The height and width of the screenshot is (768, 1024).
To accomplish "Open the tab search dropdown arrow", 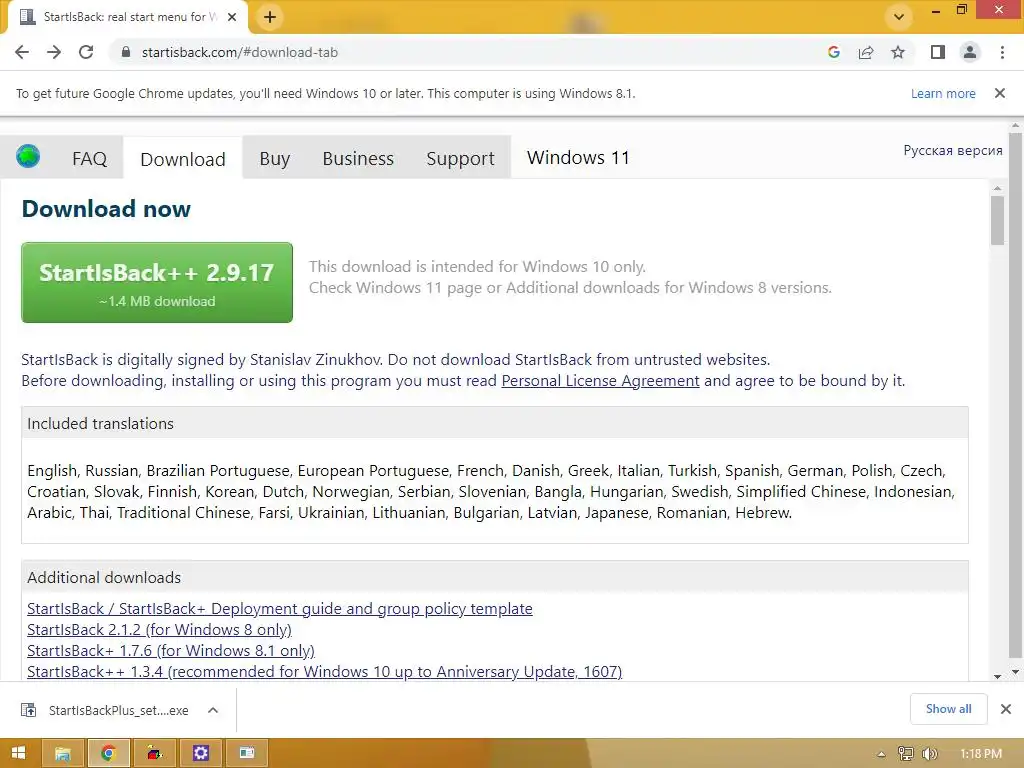I will click(x=899, y=17).
